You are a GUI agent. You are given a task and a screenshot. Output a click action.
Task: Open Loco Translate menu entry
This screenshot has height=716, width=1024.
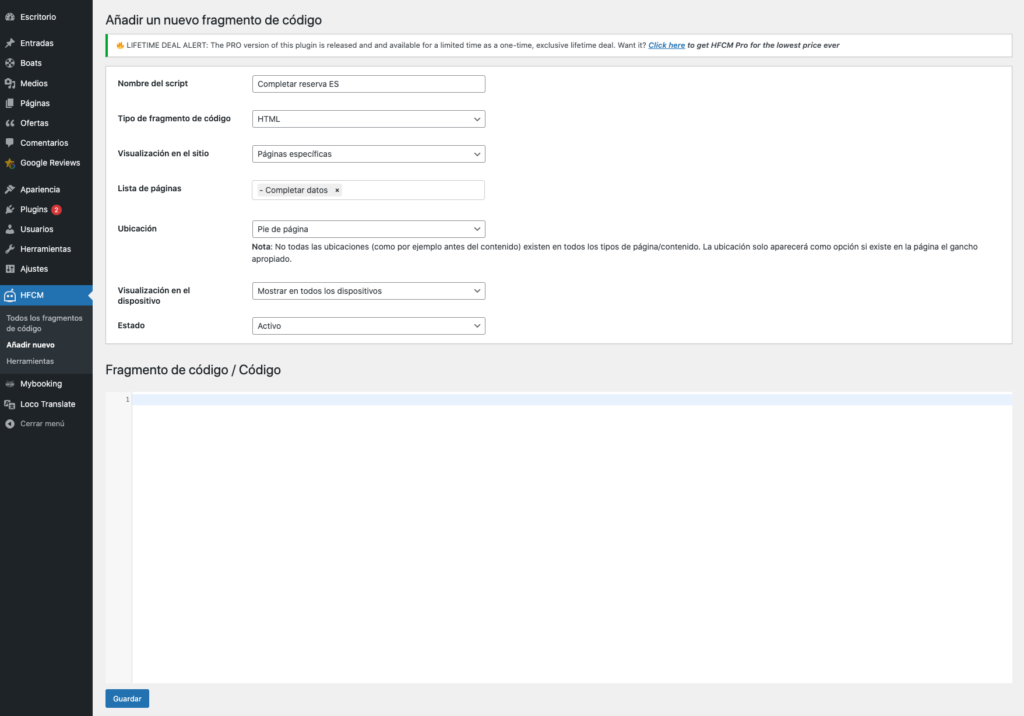48,404
